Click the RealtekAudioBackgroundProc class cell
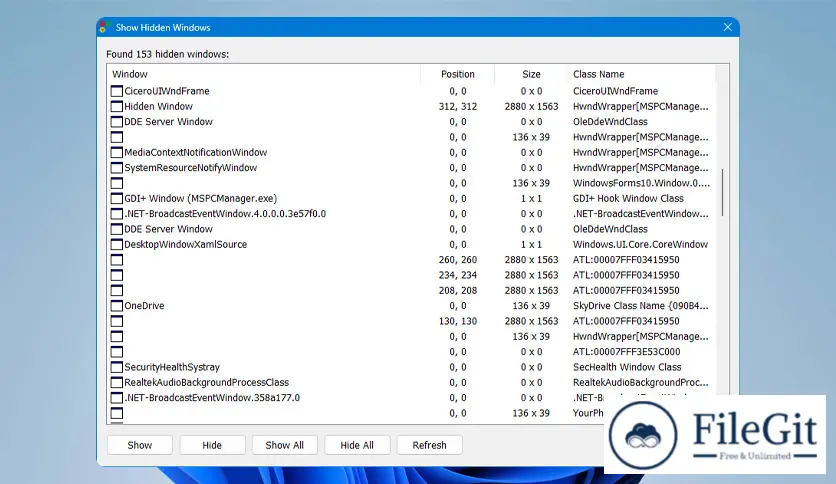The width and height of the screenshot is (836, 484). tap(640, 383)
